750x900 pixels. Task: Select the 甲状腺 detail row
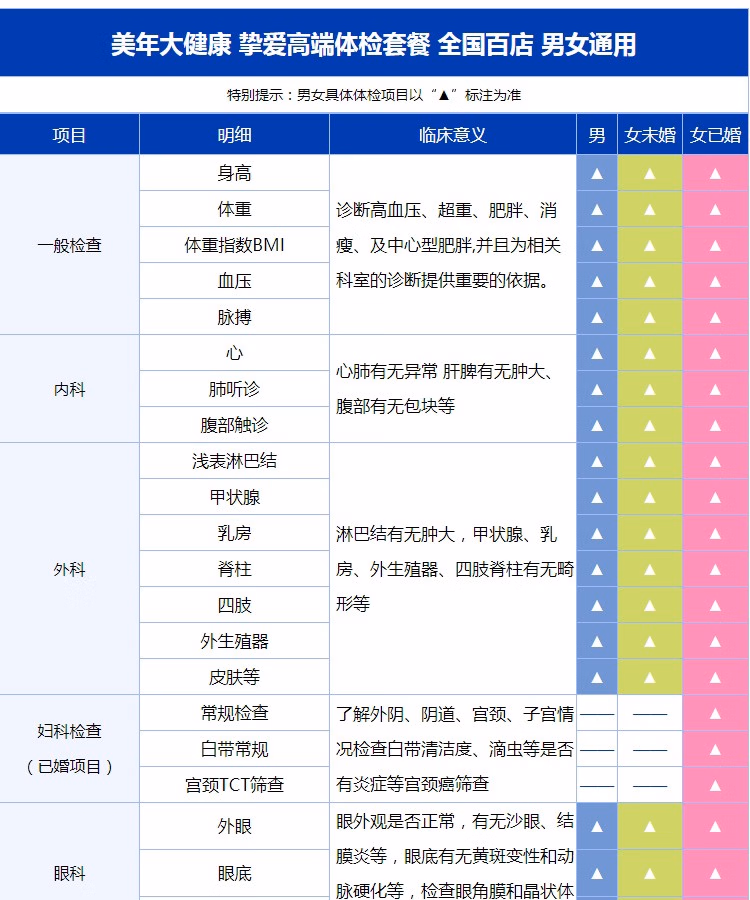click(x=234, y=497)
